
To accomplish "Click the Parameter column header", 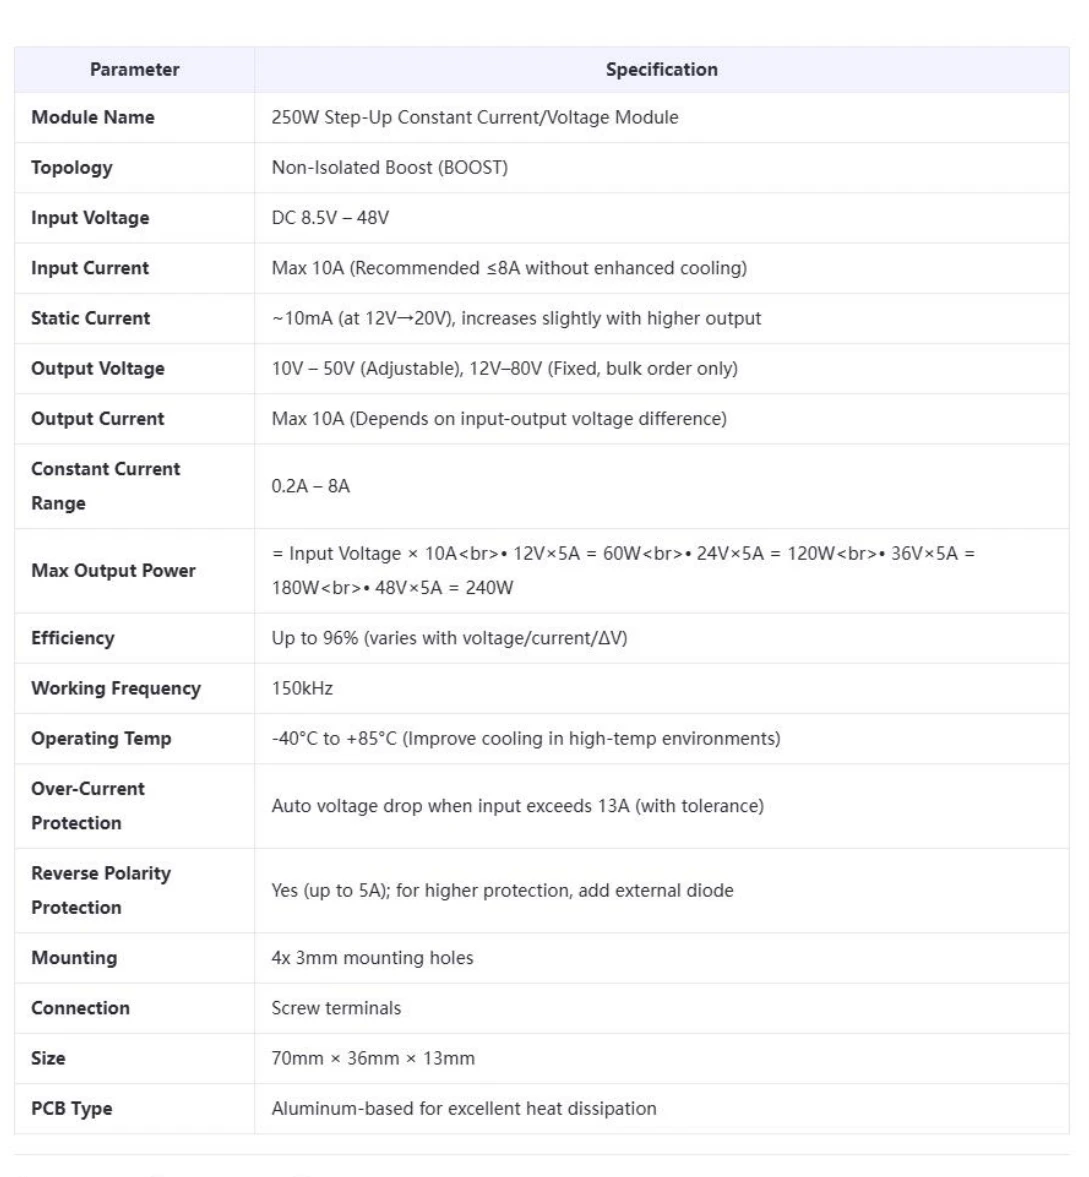I will pos(134,70).
